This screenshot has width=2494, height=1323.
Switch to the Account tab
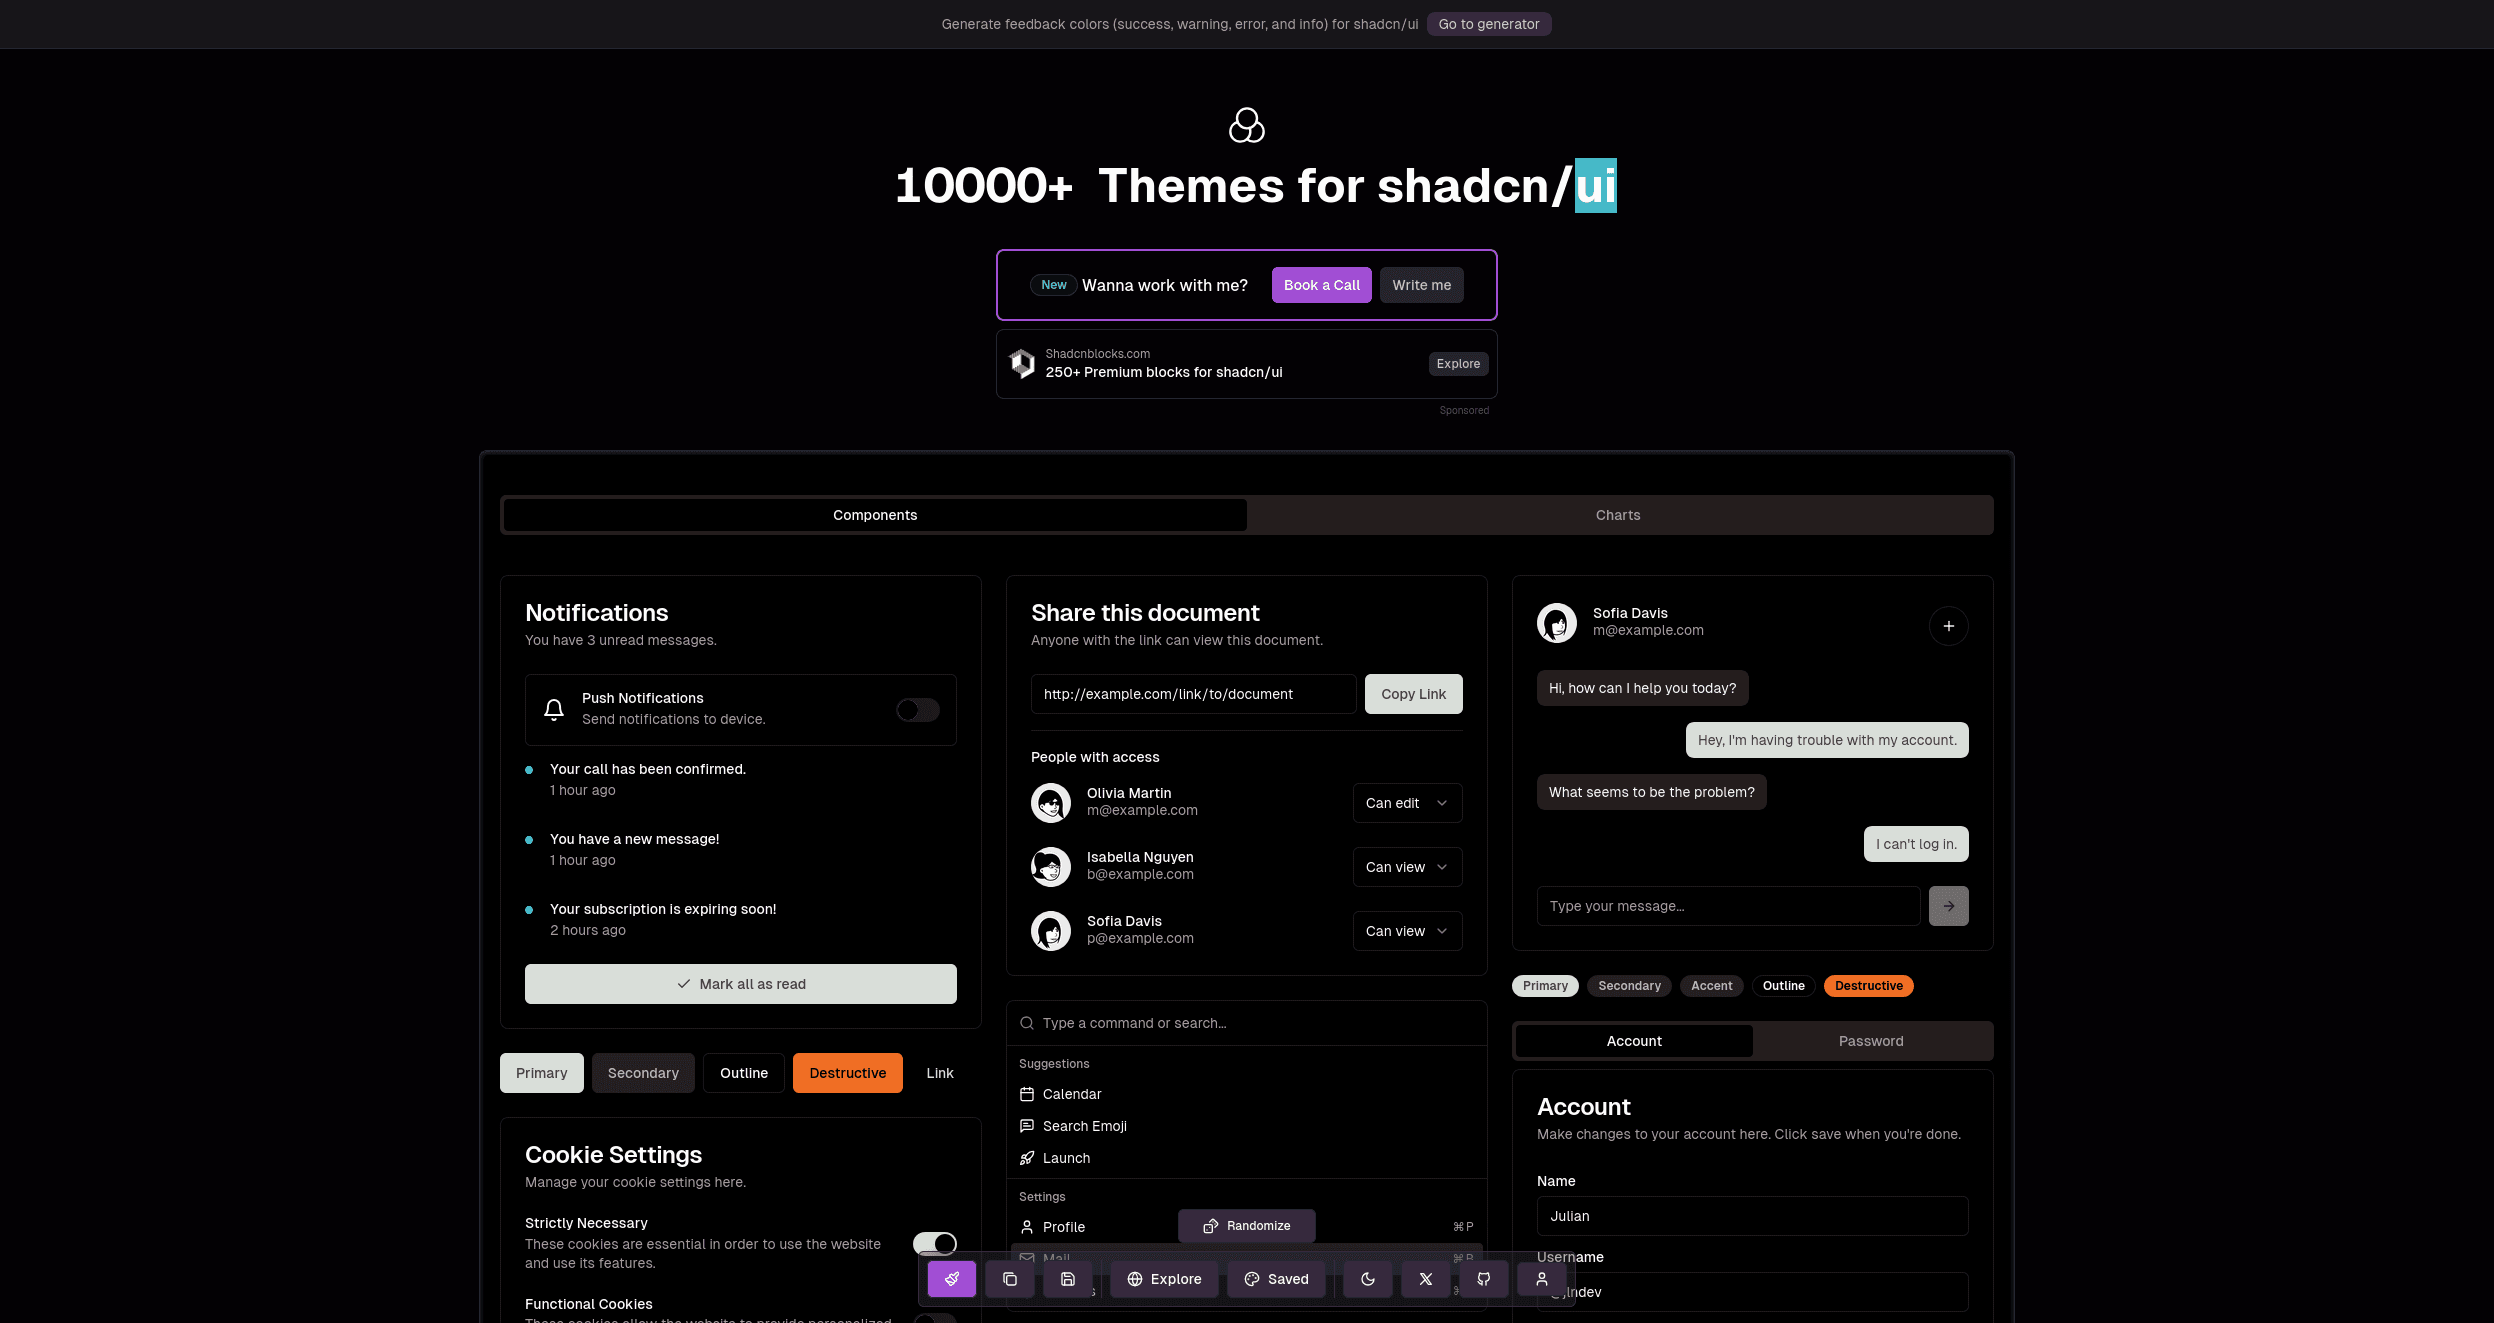pyautogui.click(x=1634, y=1041)
